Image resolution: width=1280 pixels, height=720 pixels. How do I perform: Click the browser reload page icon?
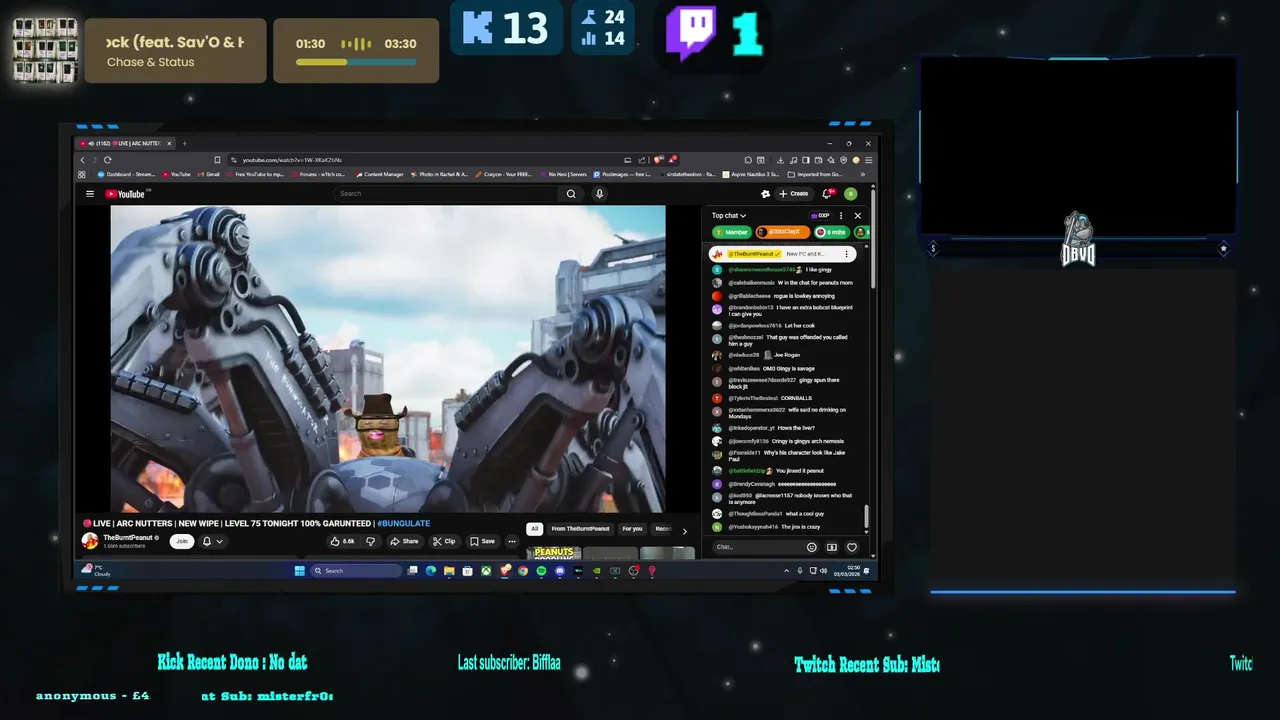(108, 160)
